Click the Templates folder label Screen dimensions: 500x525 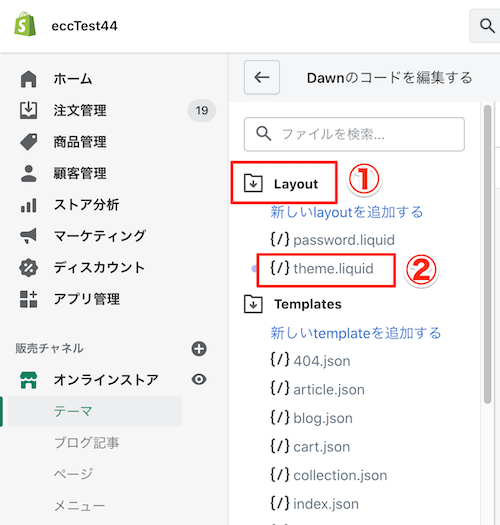pyautogui.click(x=308, y=304)
